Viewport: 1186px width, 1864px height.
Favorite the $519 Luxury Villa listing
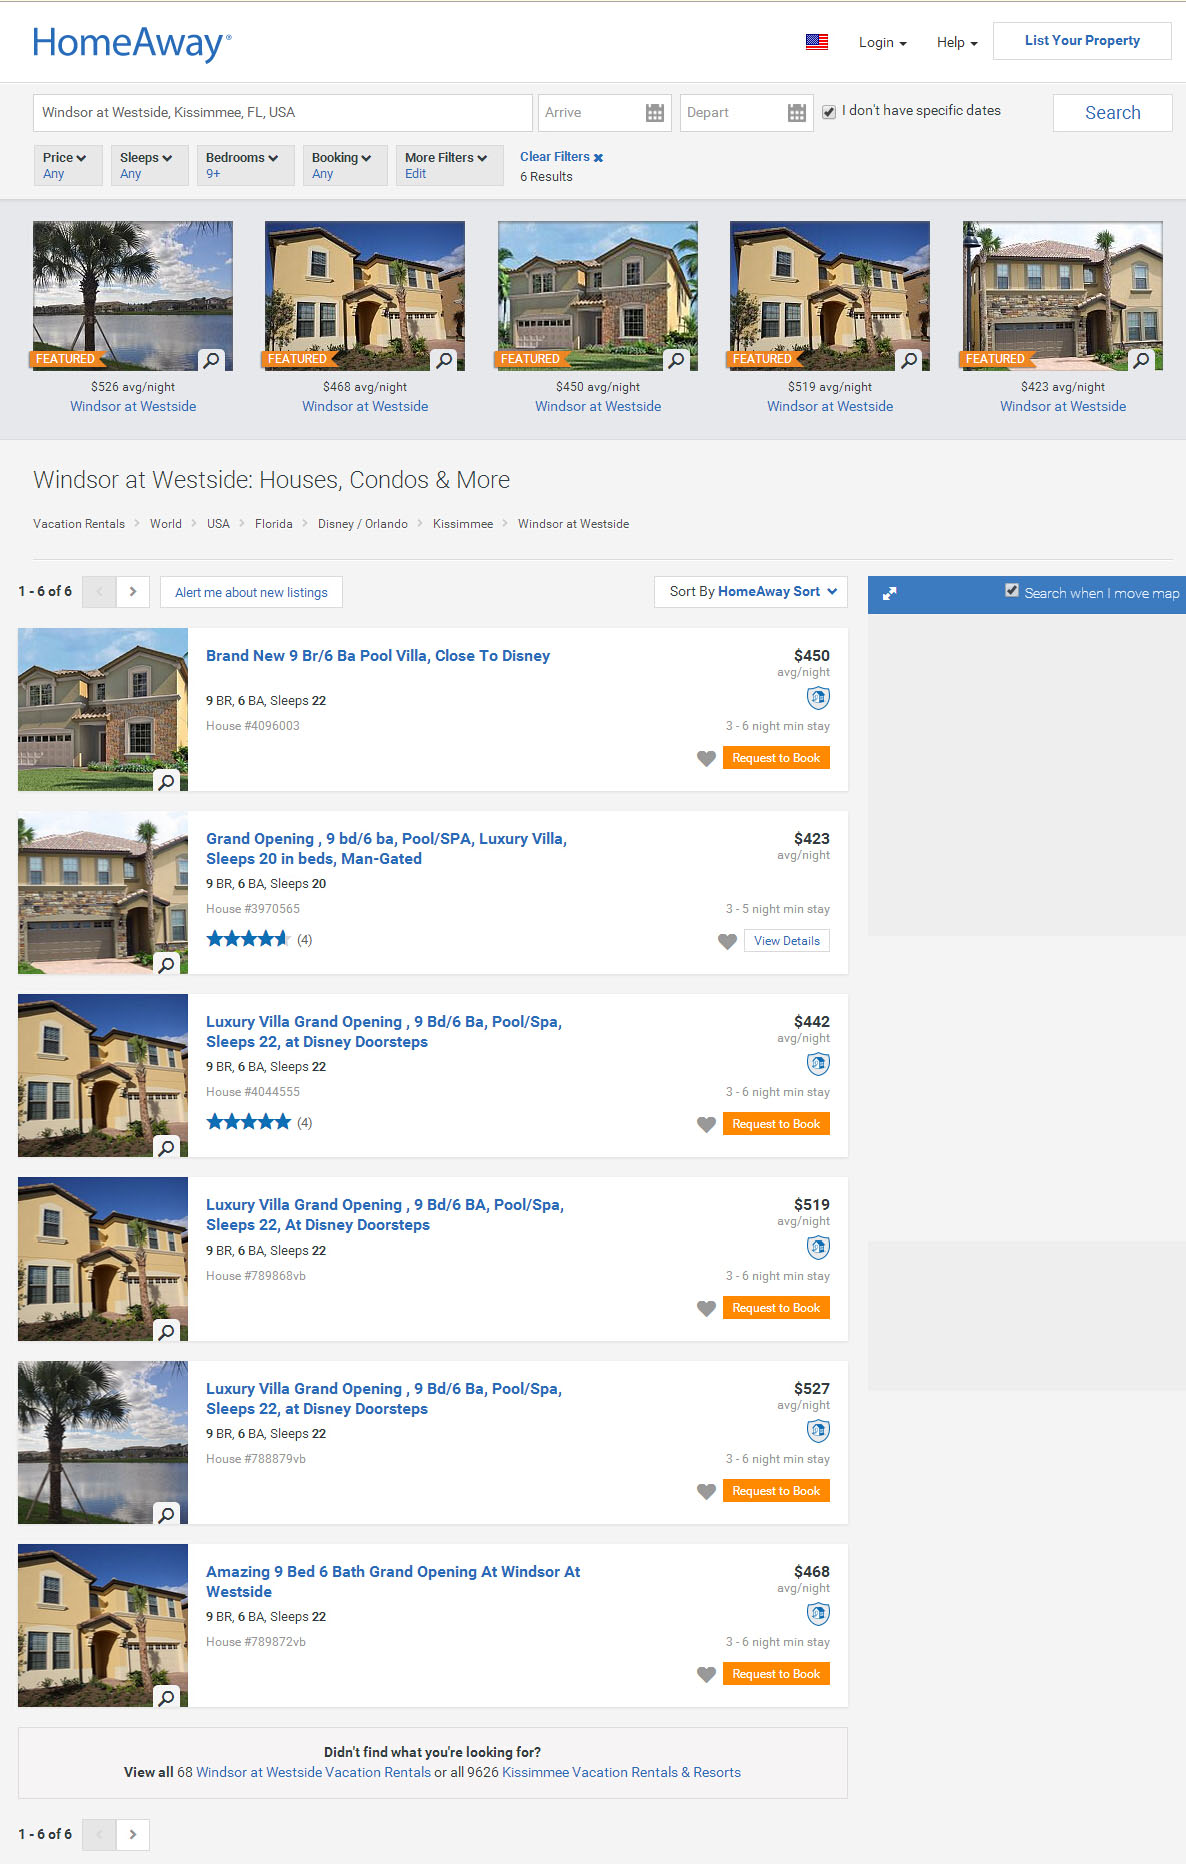706,1309
